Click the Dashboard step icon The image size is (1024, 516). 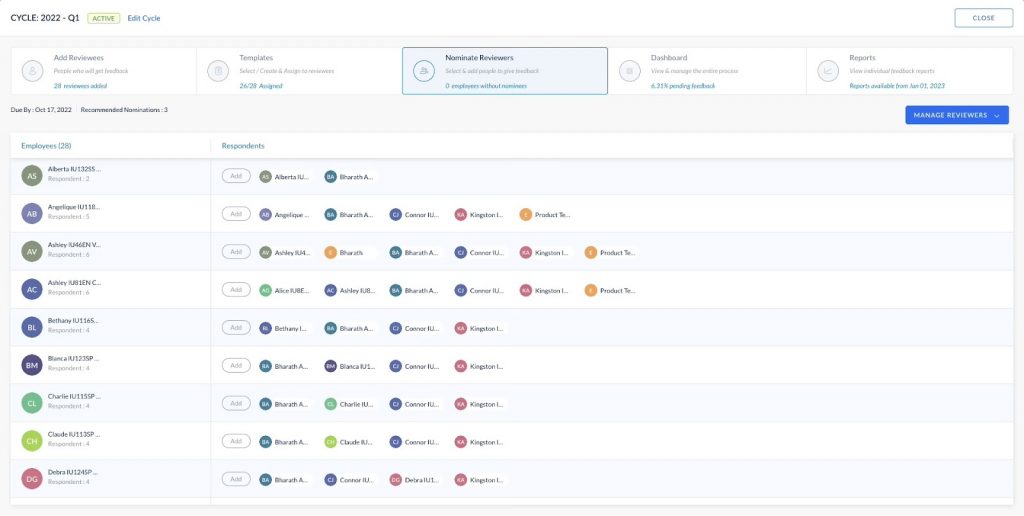point(630,71)
